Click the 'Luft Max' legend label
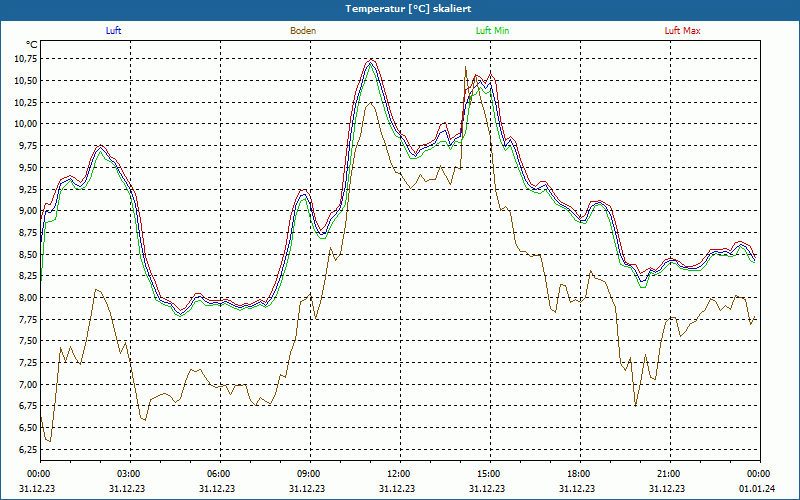The image size is (800, 500). 682,31
